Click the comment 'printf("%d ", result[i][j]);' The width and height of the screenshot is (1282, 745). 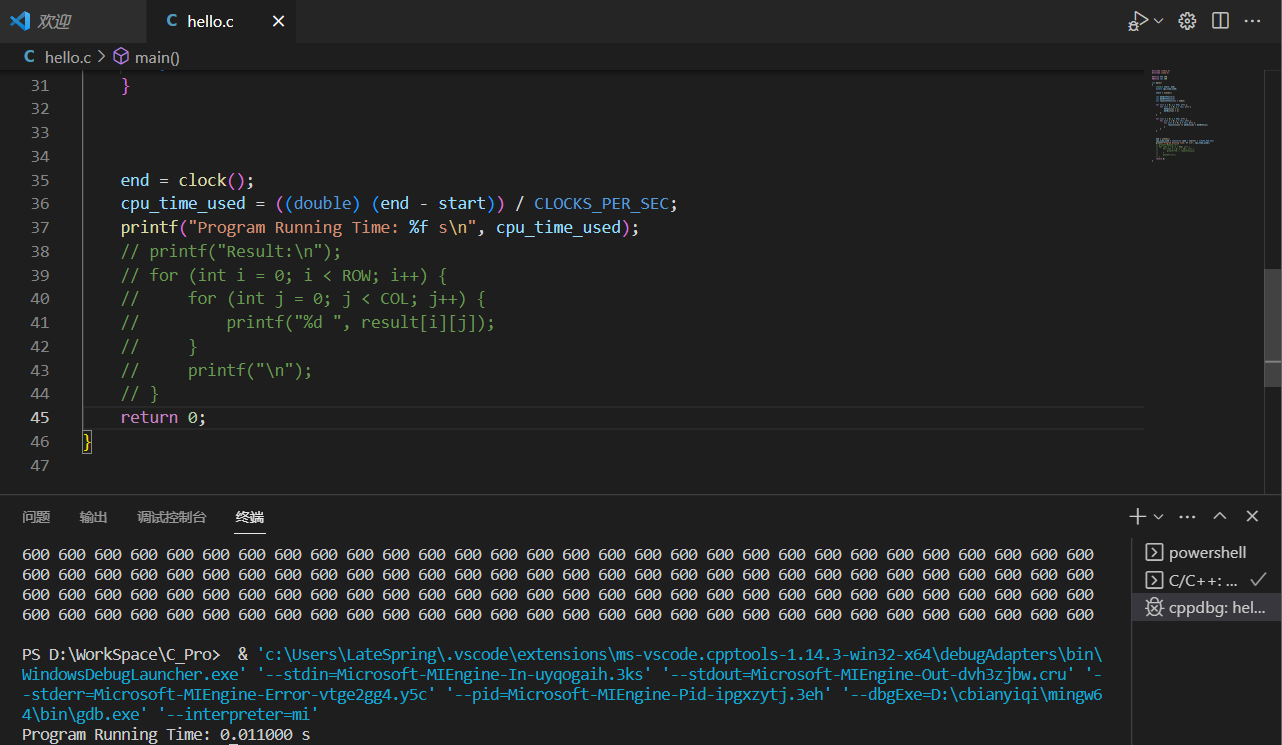(x=361, y=322)
